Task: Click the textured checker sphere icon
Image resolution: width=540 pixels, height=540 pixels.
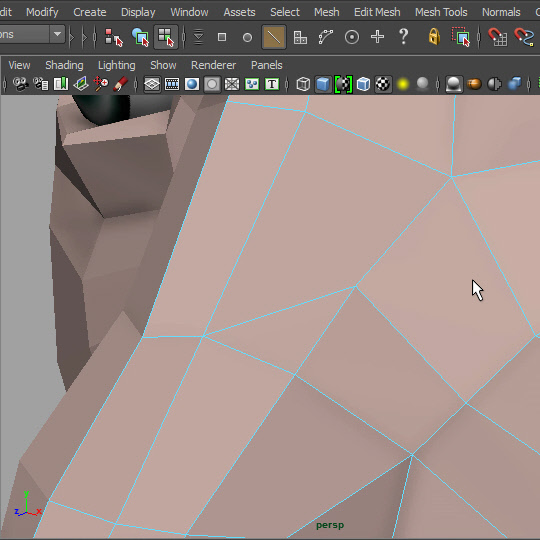Action: point(383,84)
